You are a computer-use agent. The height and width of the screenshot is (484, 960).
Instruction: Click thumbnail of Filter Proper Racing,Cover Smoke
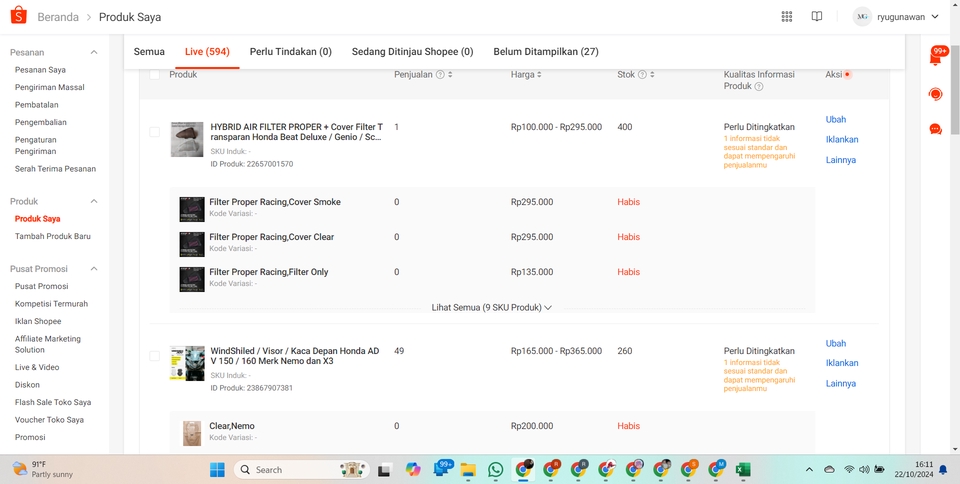[x=192, y=209]
